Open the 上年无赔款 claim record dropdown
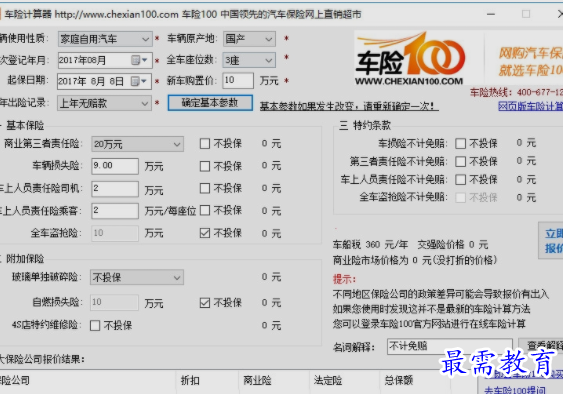The width and height of the screenshot is (563, 394). (104, 103)
